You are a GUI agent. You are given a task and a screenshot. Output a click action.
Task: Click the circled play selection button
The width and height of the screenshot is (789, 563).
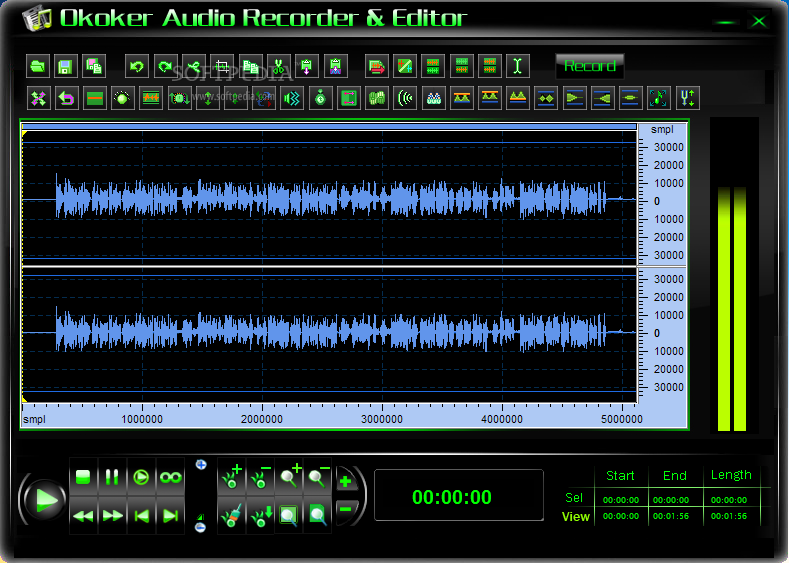141,477
